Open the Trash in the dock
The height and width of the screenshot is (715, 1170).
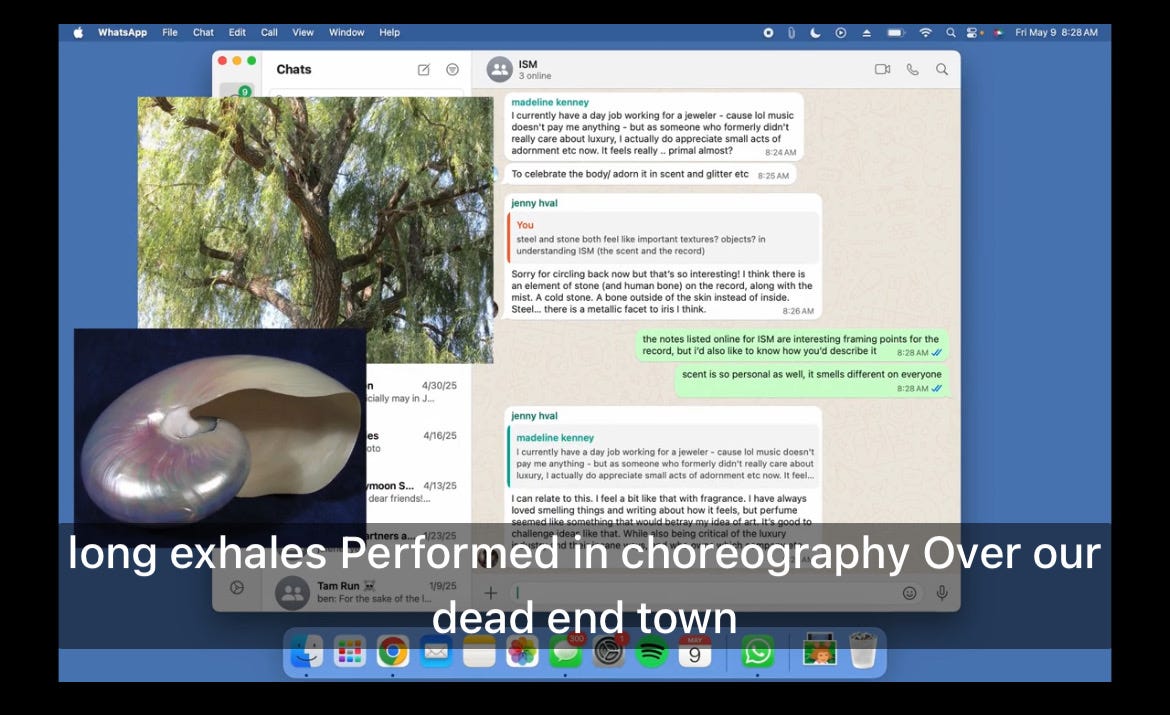click(863, 652)
